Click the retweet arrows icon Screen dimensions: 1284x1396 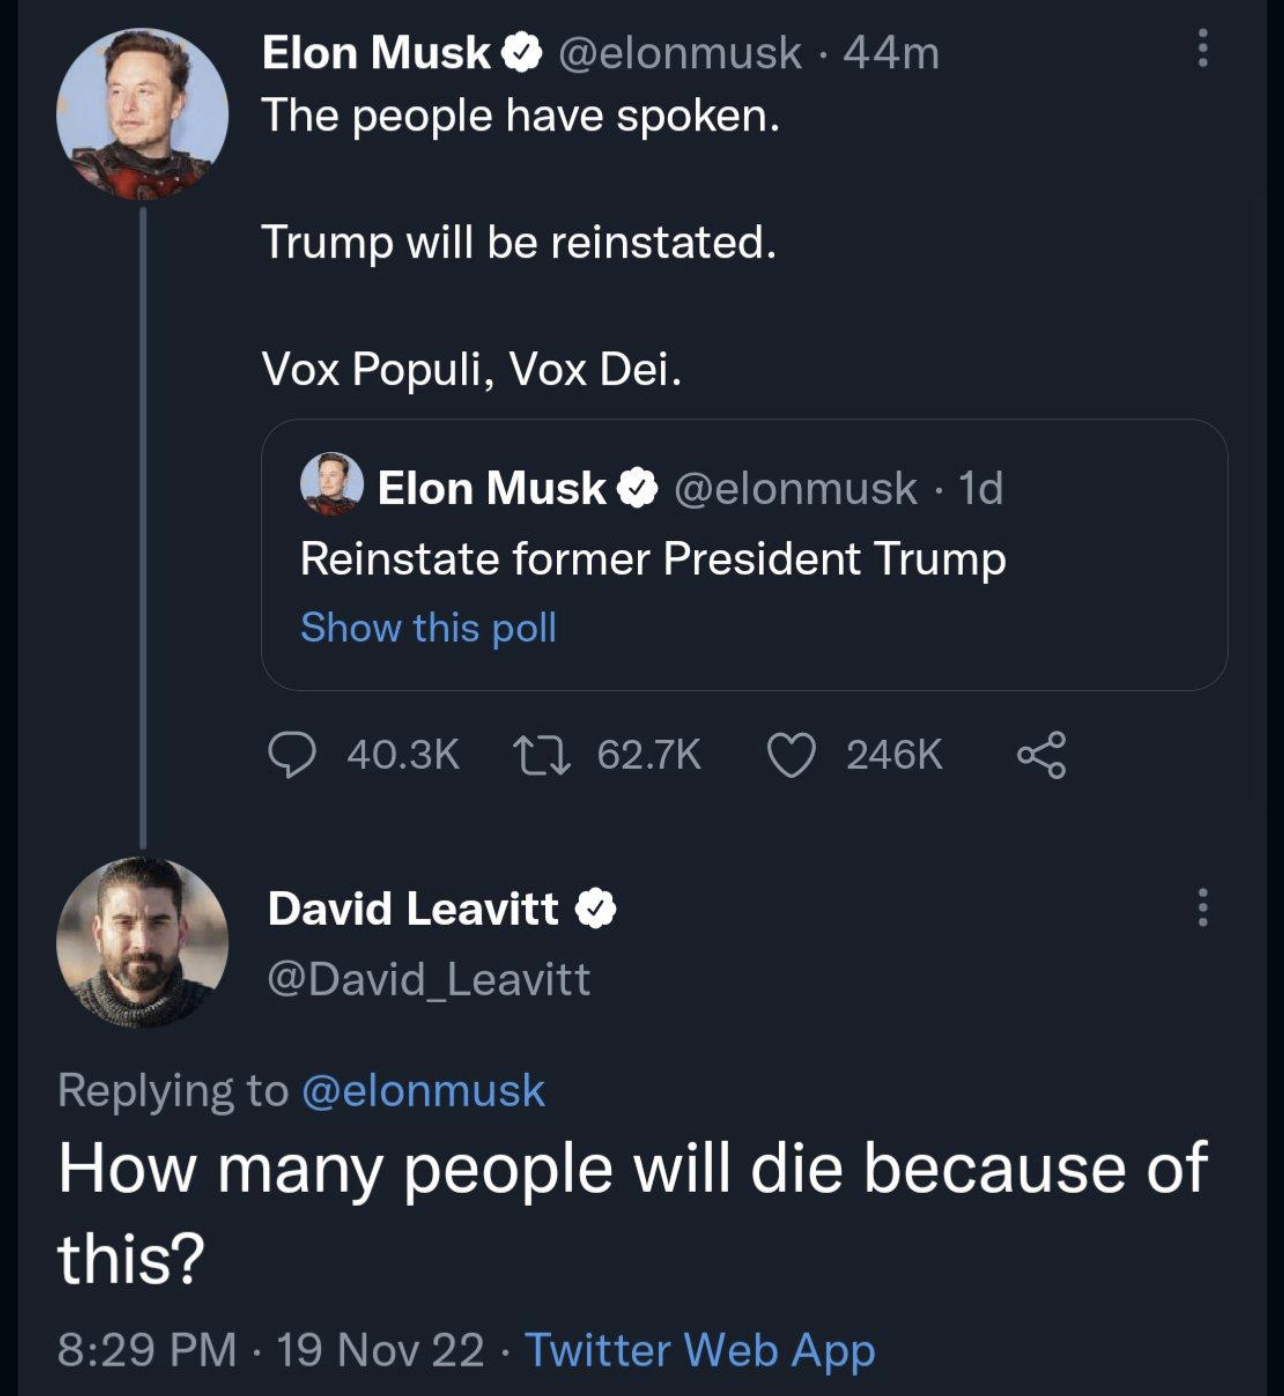click(541, 755)
